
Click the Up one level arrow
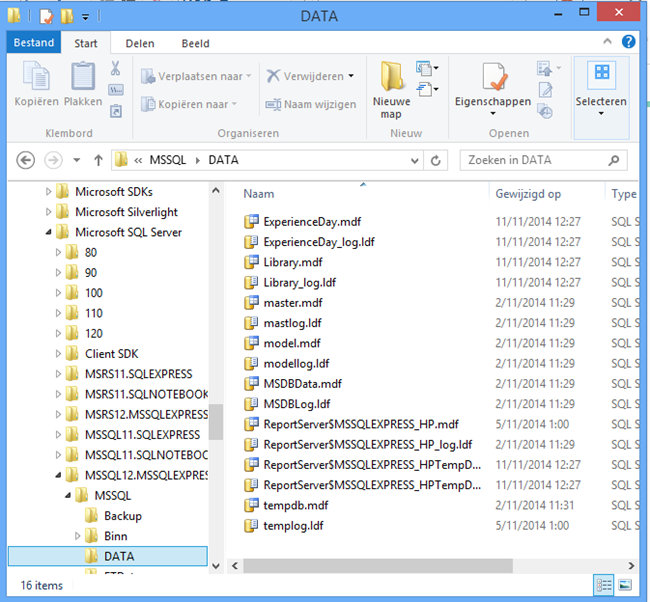pyautogui.click(x=98, y=160)
